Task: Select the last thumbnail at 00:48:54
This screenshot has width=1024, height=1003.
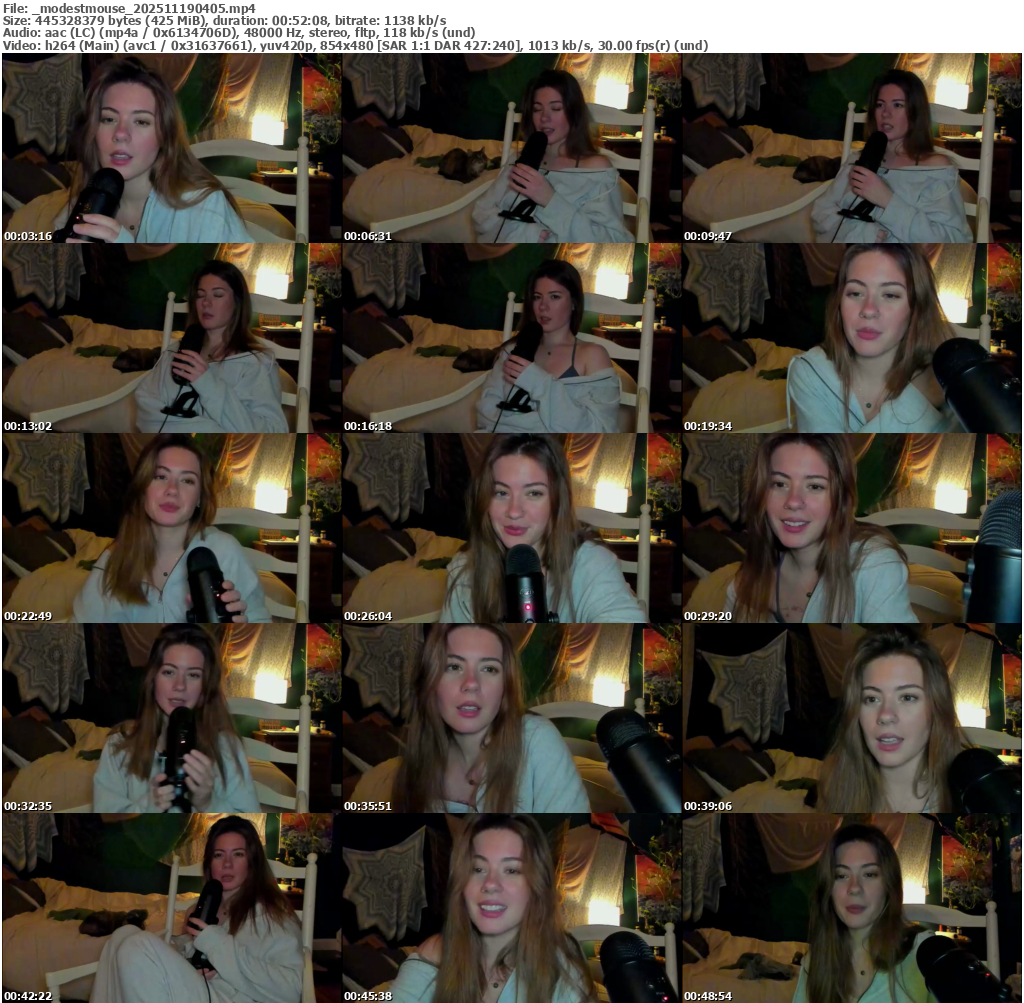Action: [x=852, y=908]
